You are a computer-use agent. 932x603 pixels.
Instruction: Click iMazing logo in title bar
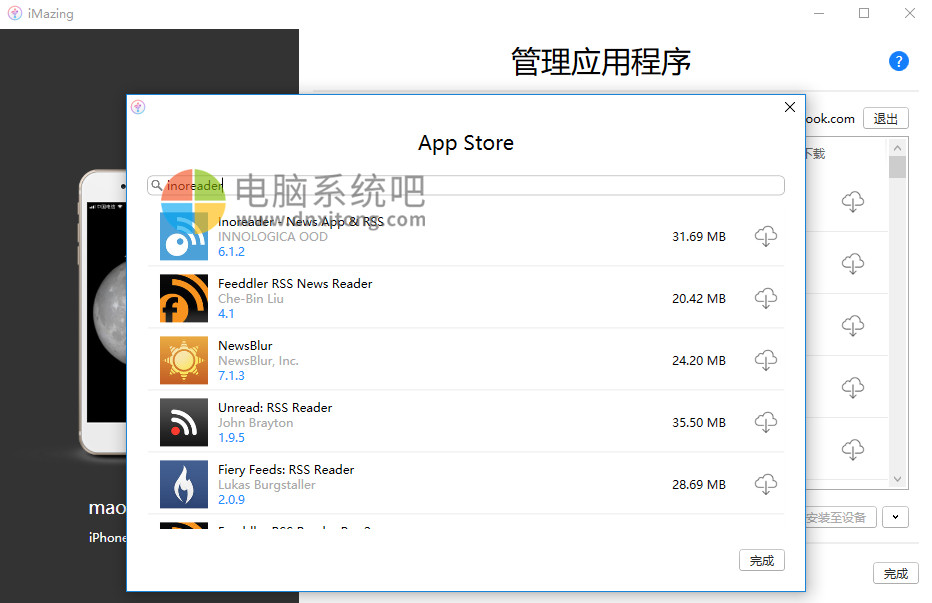tap(15, 12)
